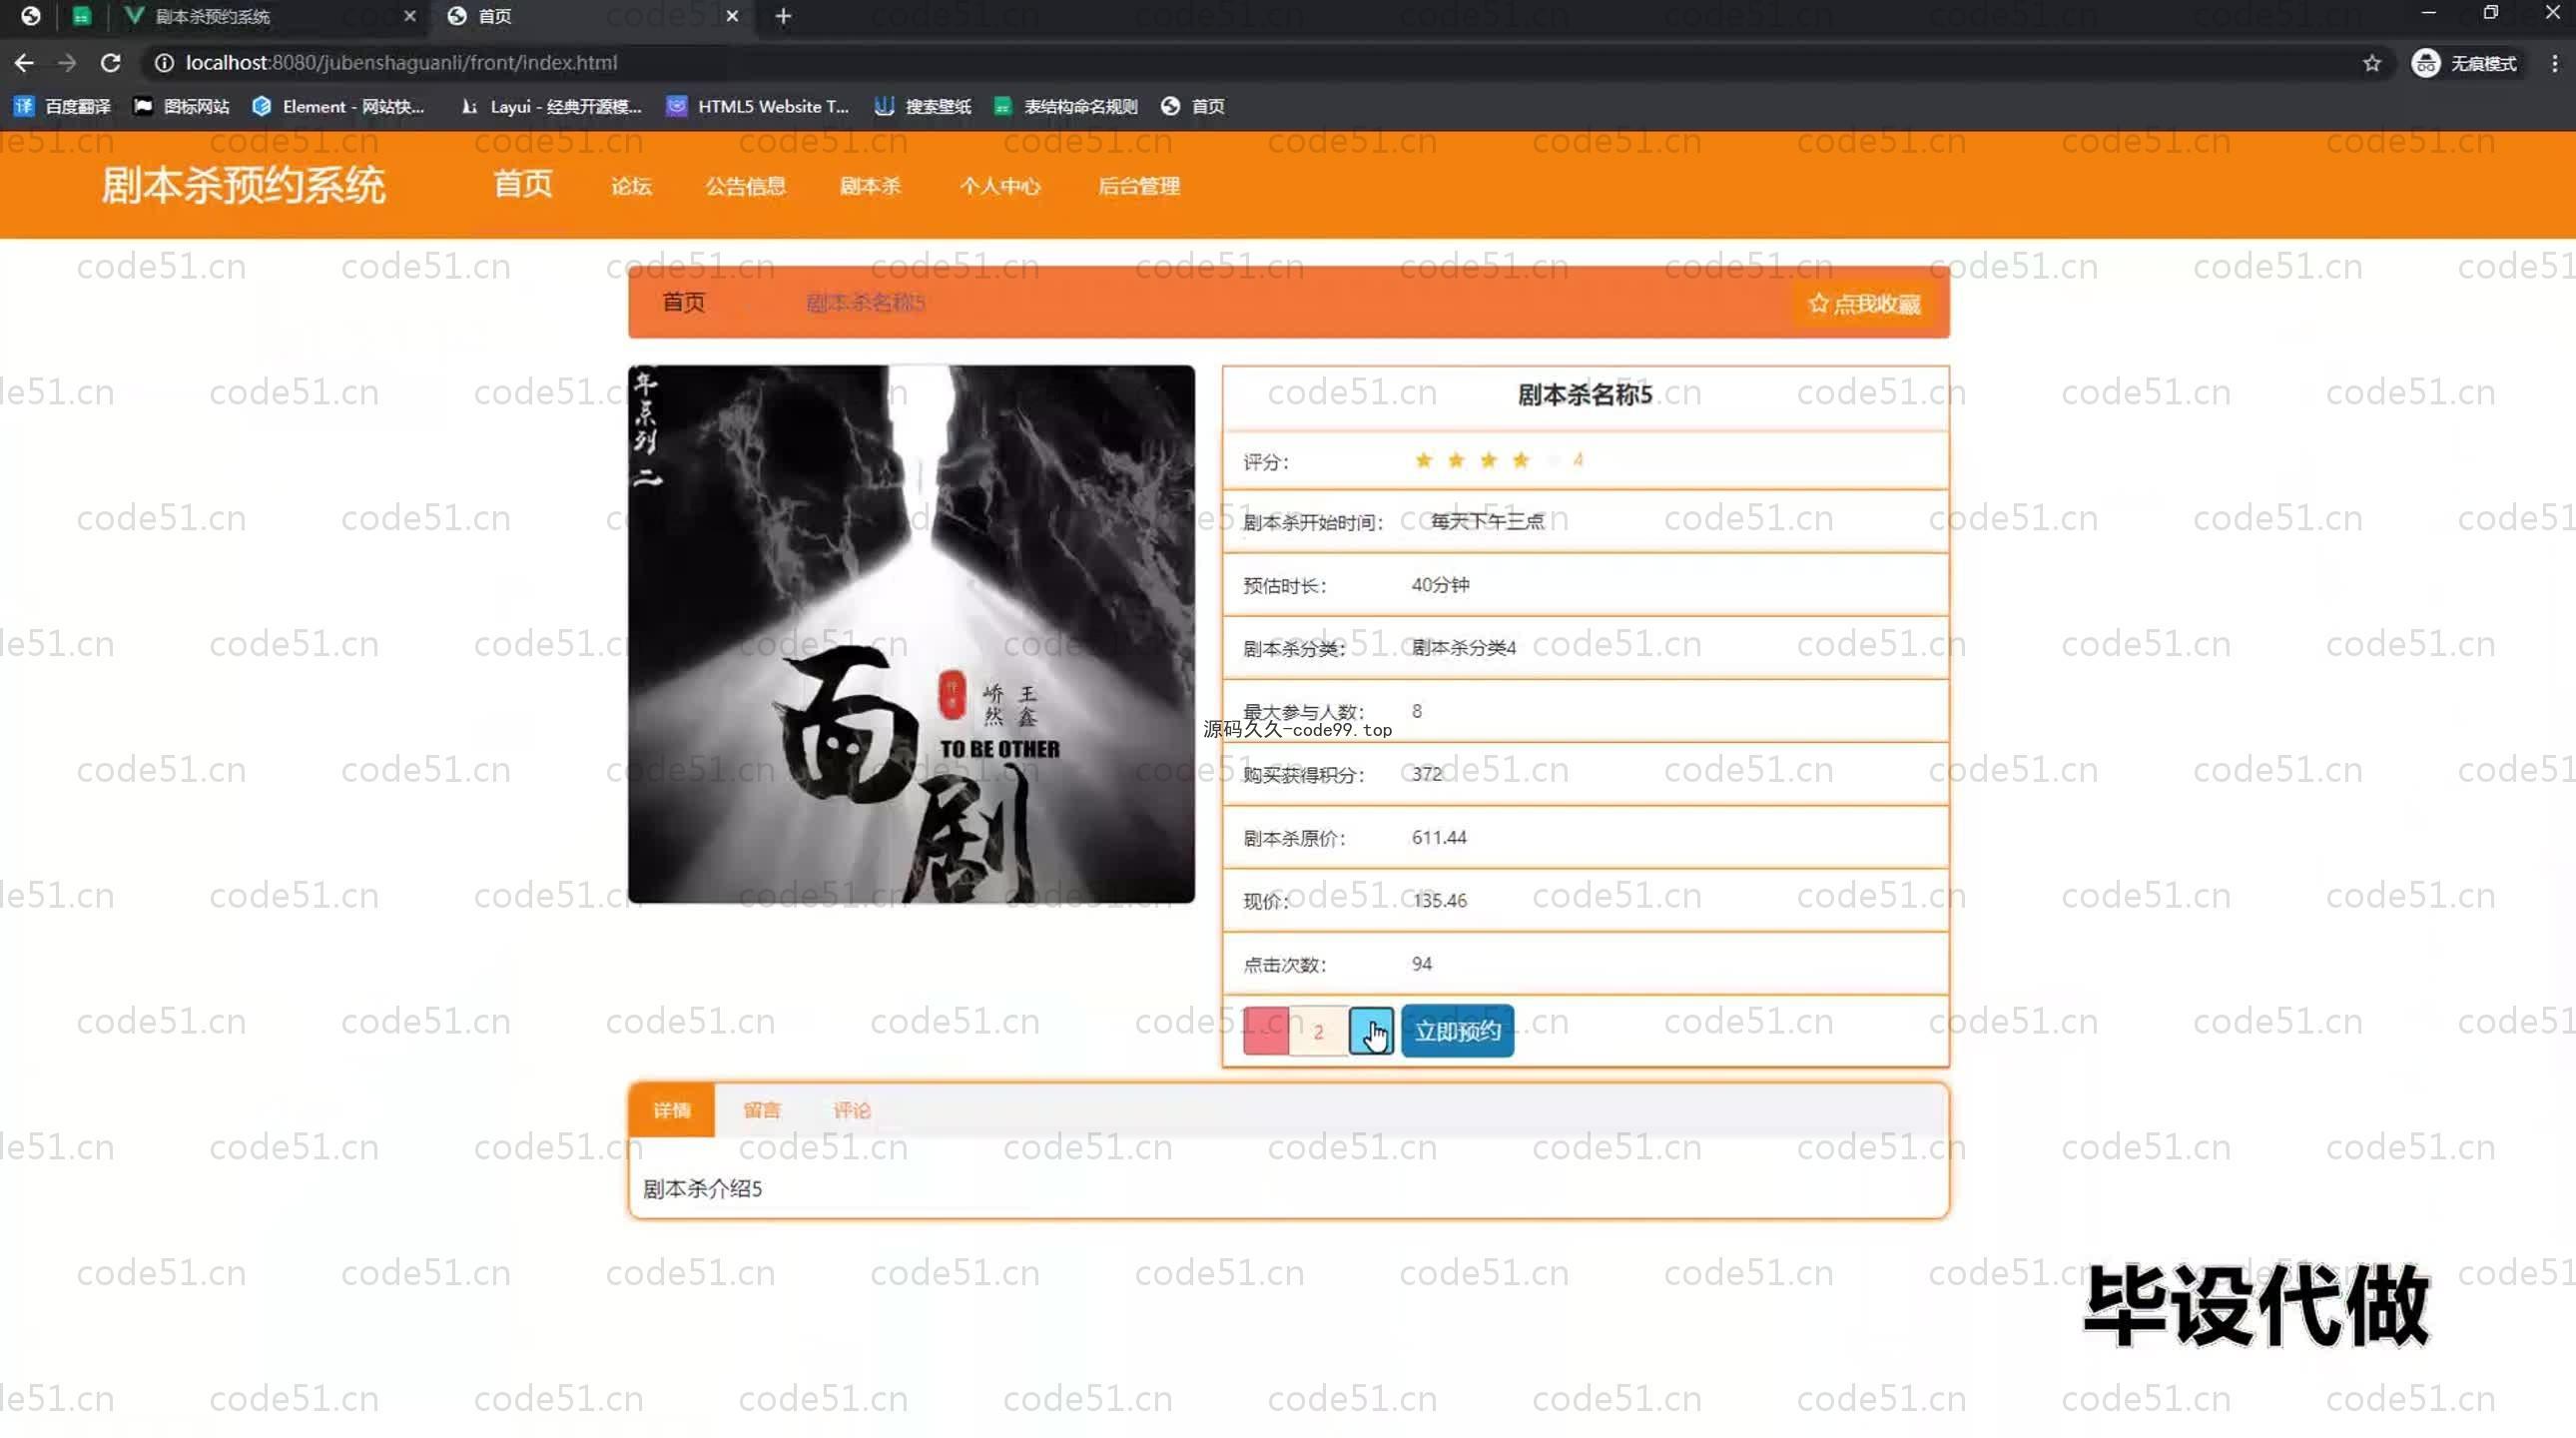Open the 剧本杀 navigation item
This screenshot has width=2576, height=1438.
click(x=870, y=186)
